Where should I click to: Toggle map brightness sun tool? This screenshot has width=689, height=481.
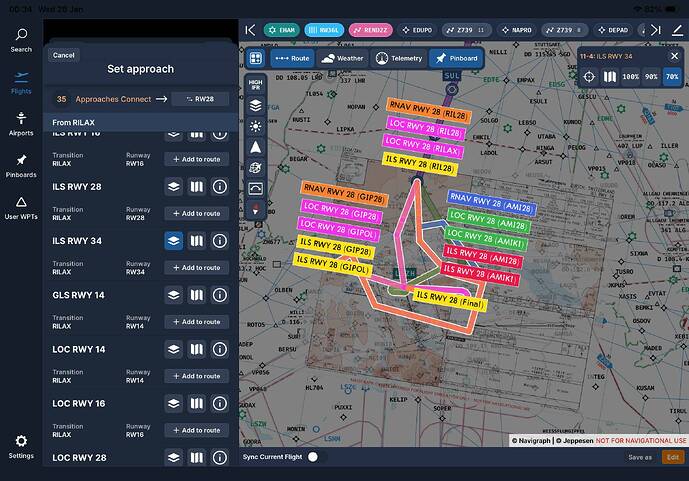[255, 127]
